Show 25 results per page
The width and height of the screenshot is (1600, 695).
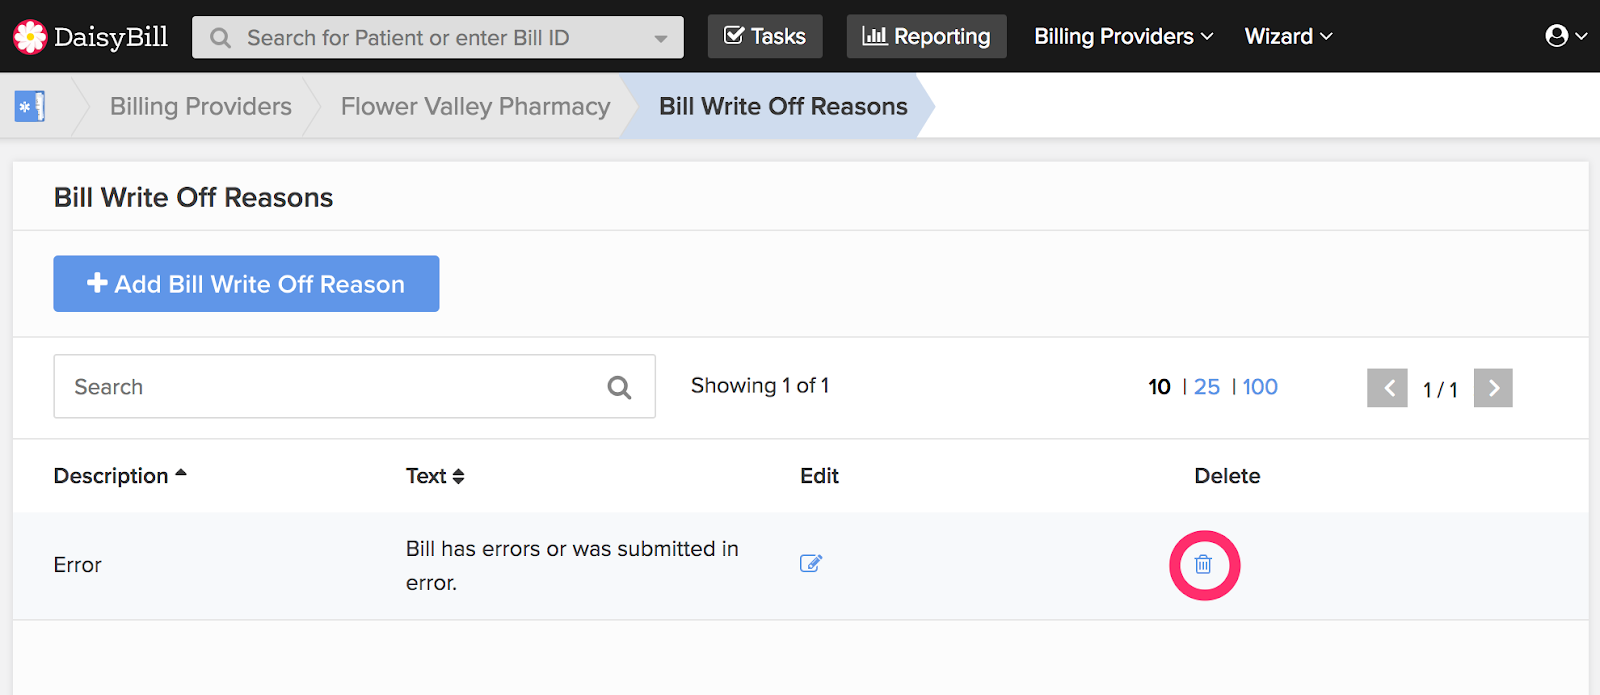1207,387
